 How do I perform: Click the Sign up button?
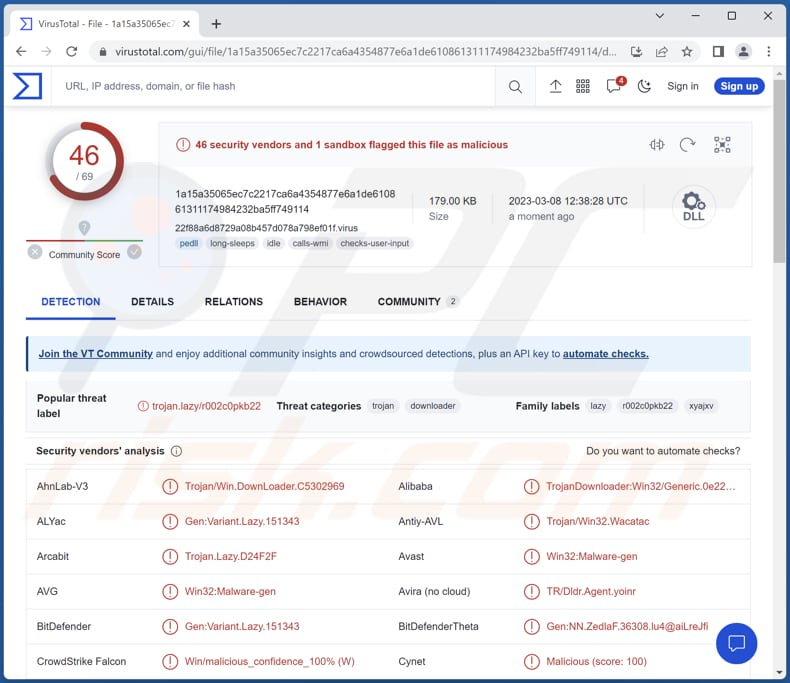[x=739, y=86]
